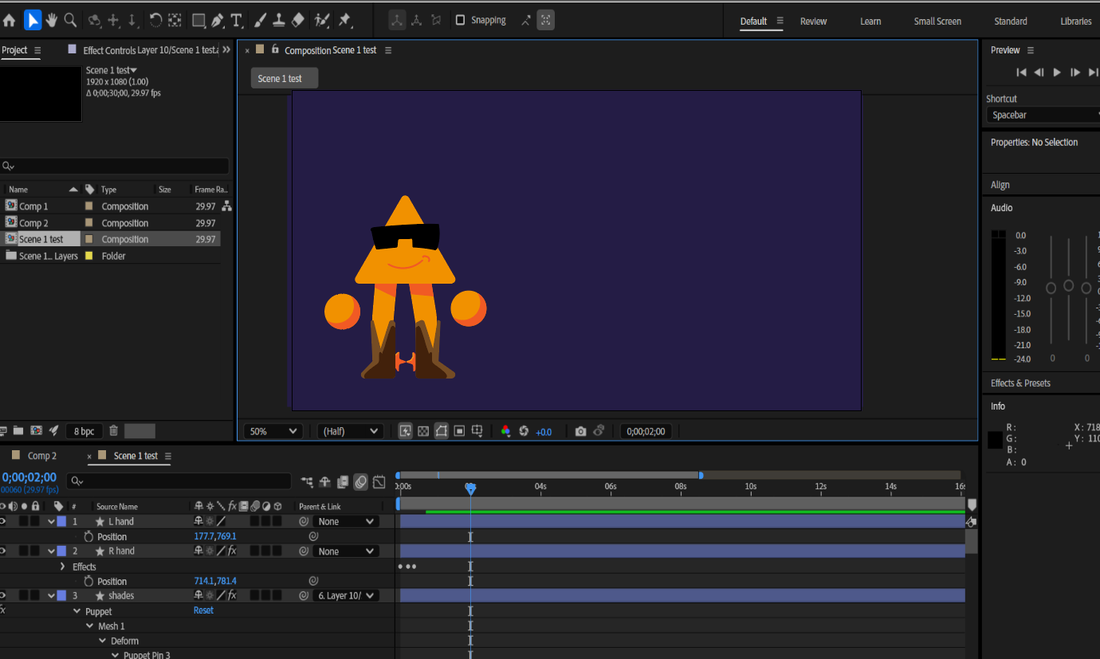This screenshot has width=1100, height=659.
Task: Select the Eraser tool
Action: pyautogui.click(x=297, y=20)
